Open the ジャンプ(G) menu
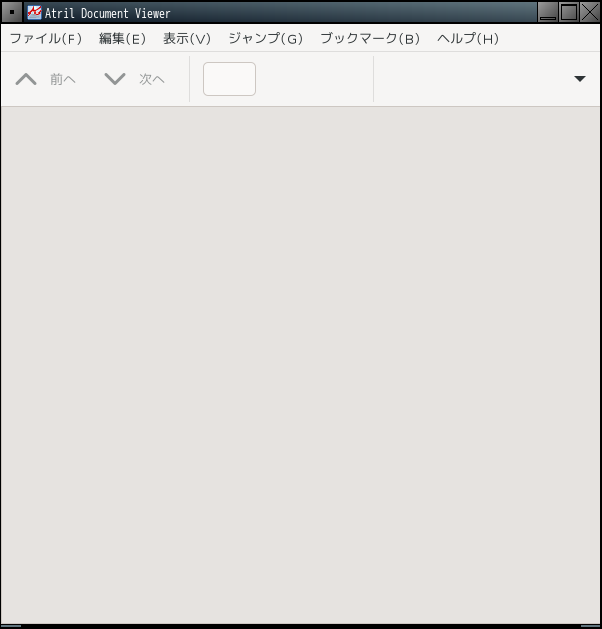602x629 pixels. point(266,39)
